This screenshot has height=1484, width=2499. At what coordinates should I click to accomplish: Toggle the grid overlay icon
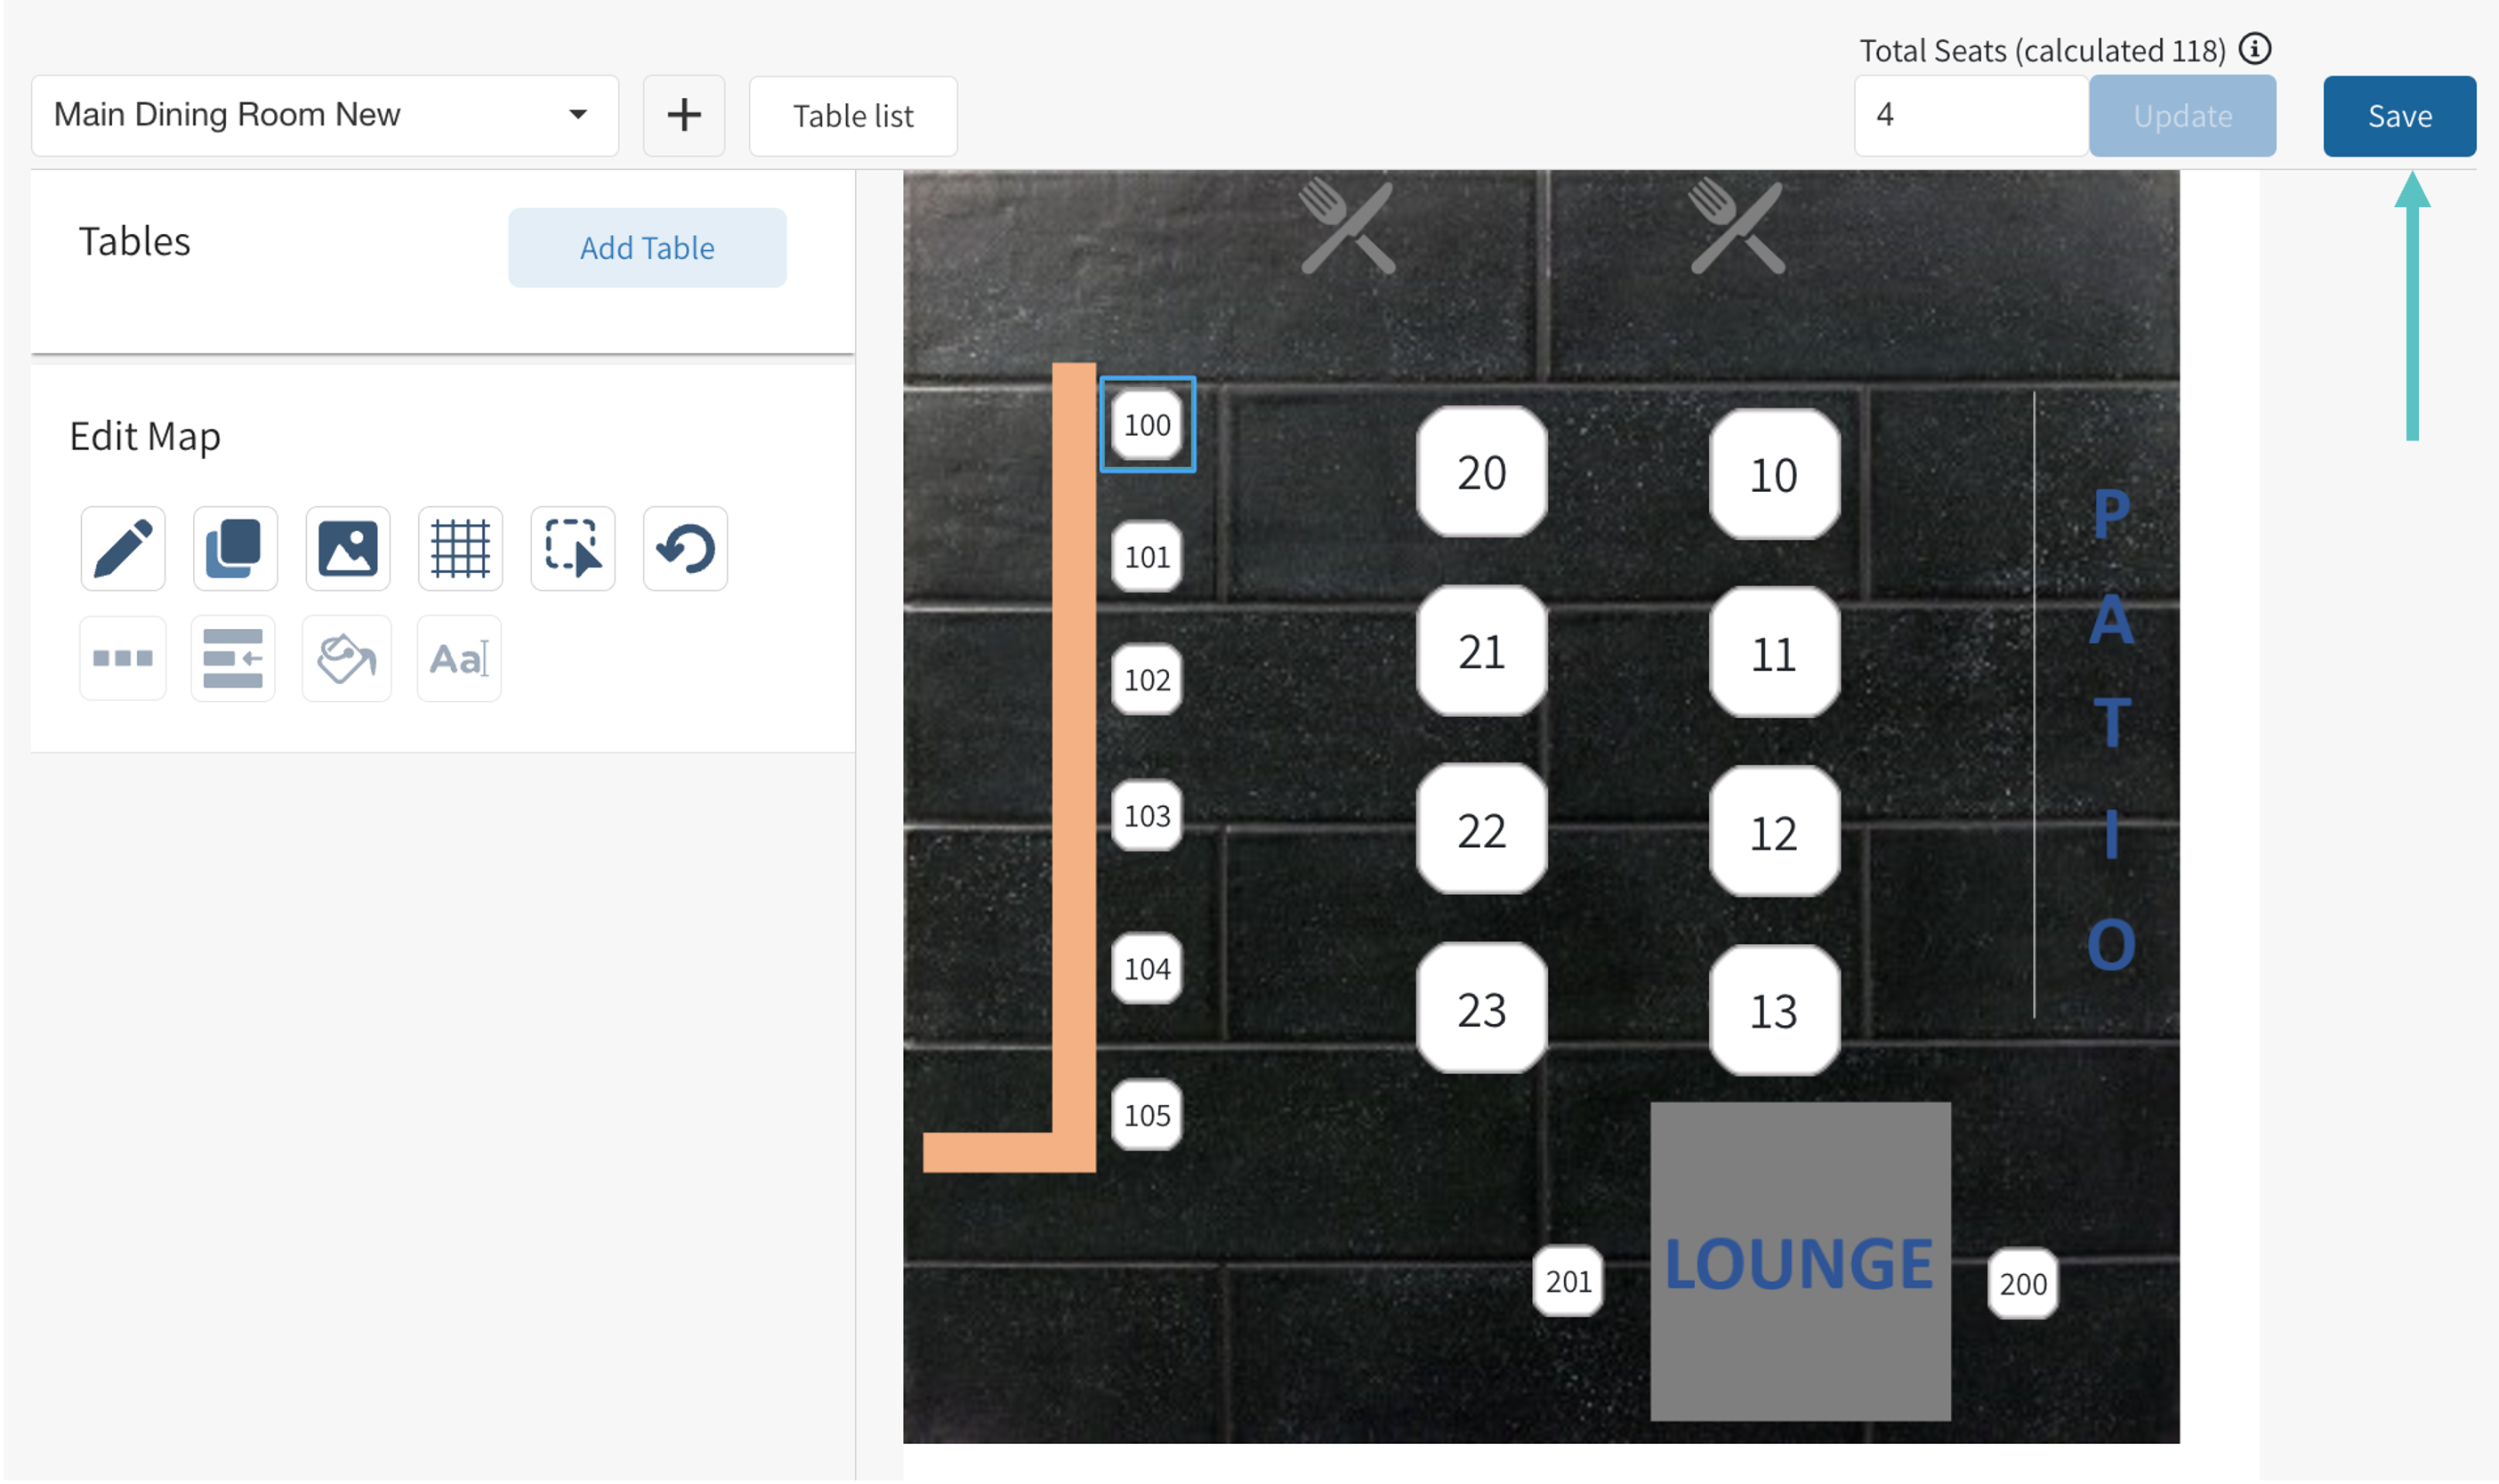coord(460,548)
